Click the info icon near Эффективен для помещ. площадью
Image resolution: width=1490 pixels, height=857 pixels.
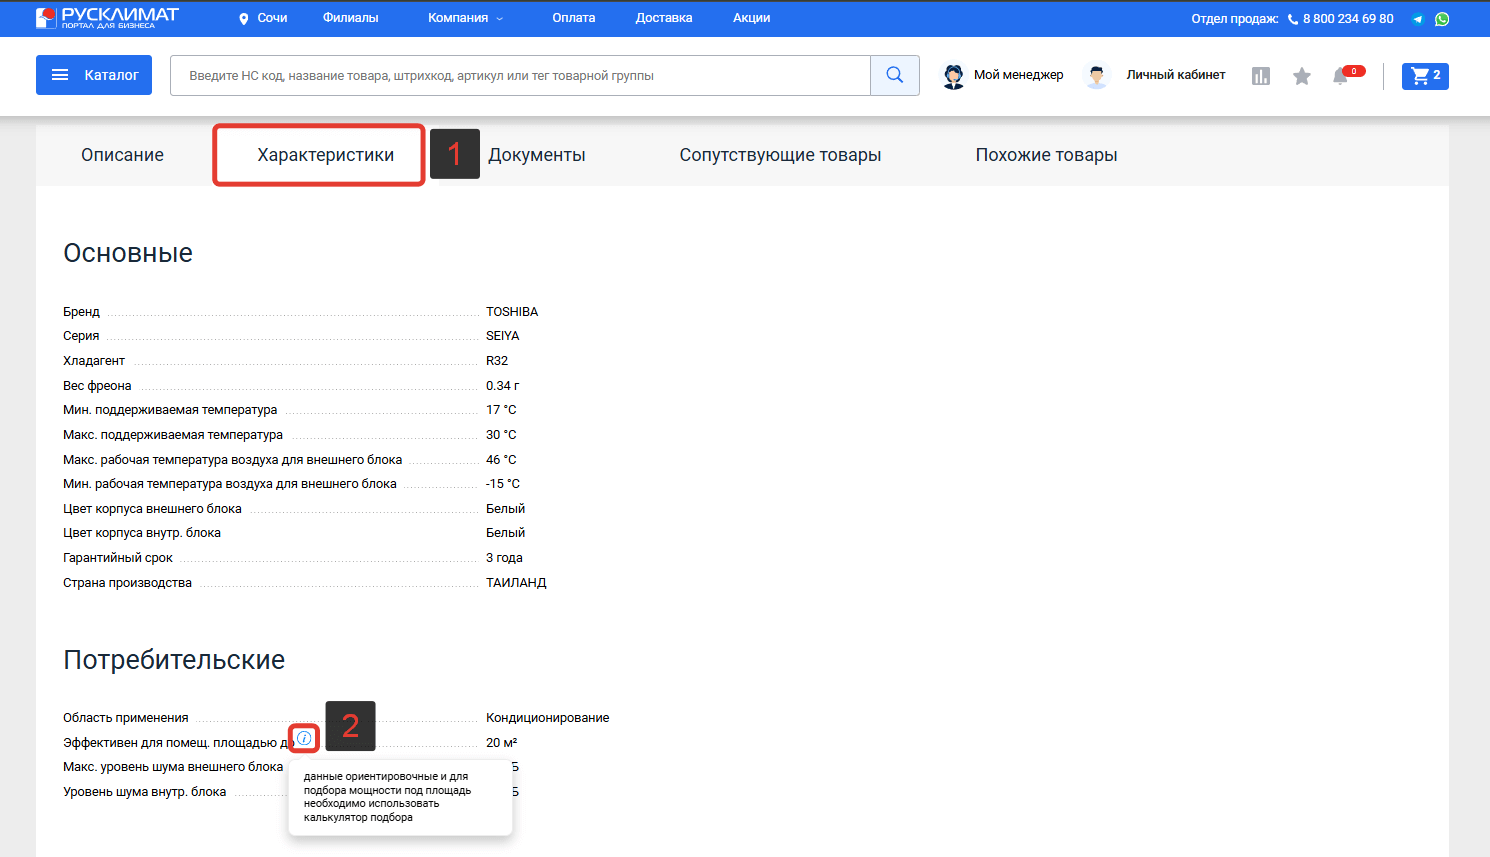pos(304,738)
